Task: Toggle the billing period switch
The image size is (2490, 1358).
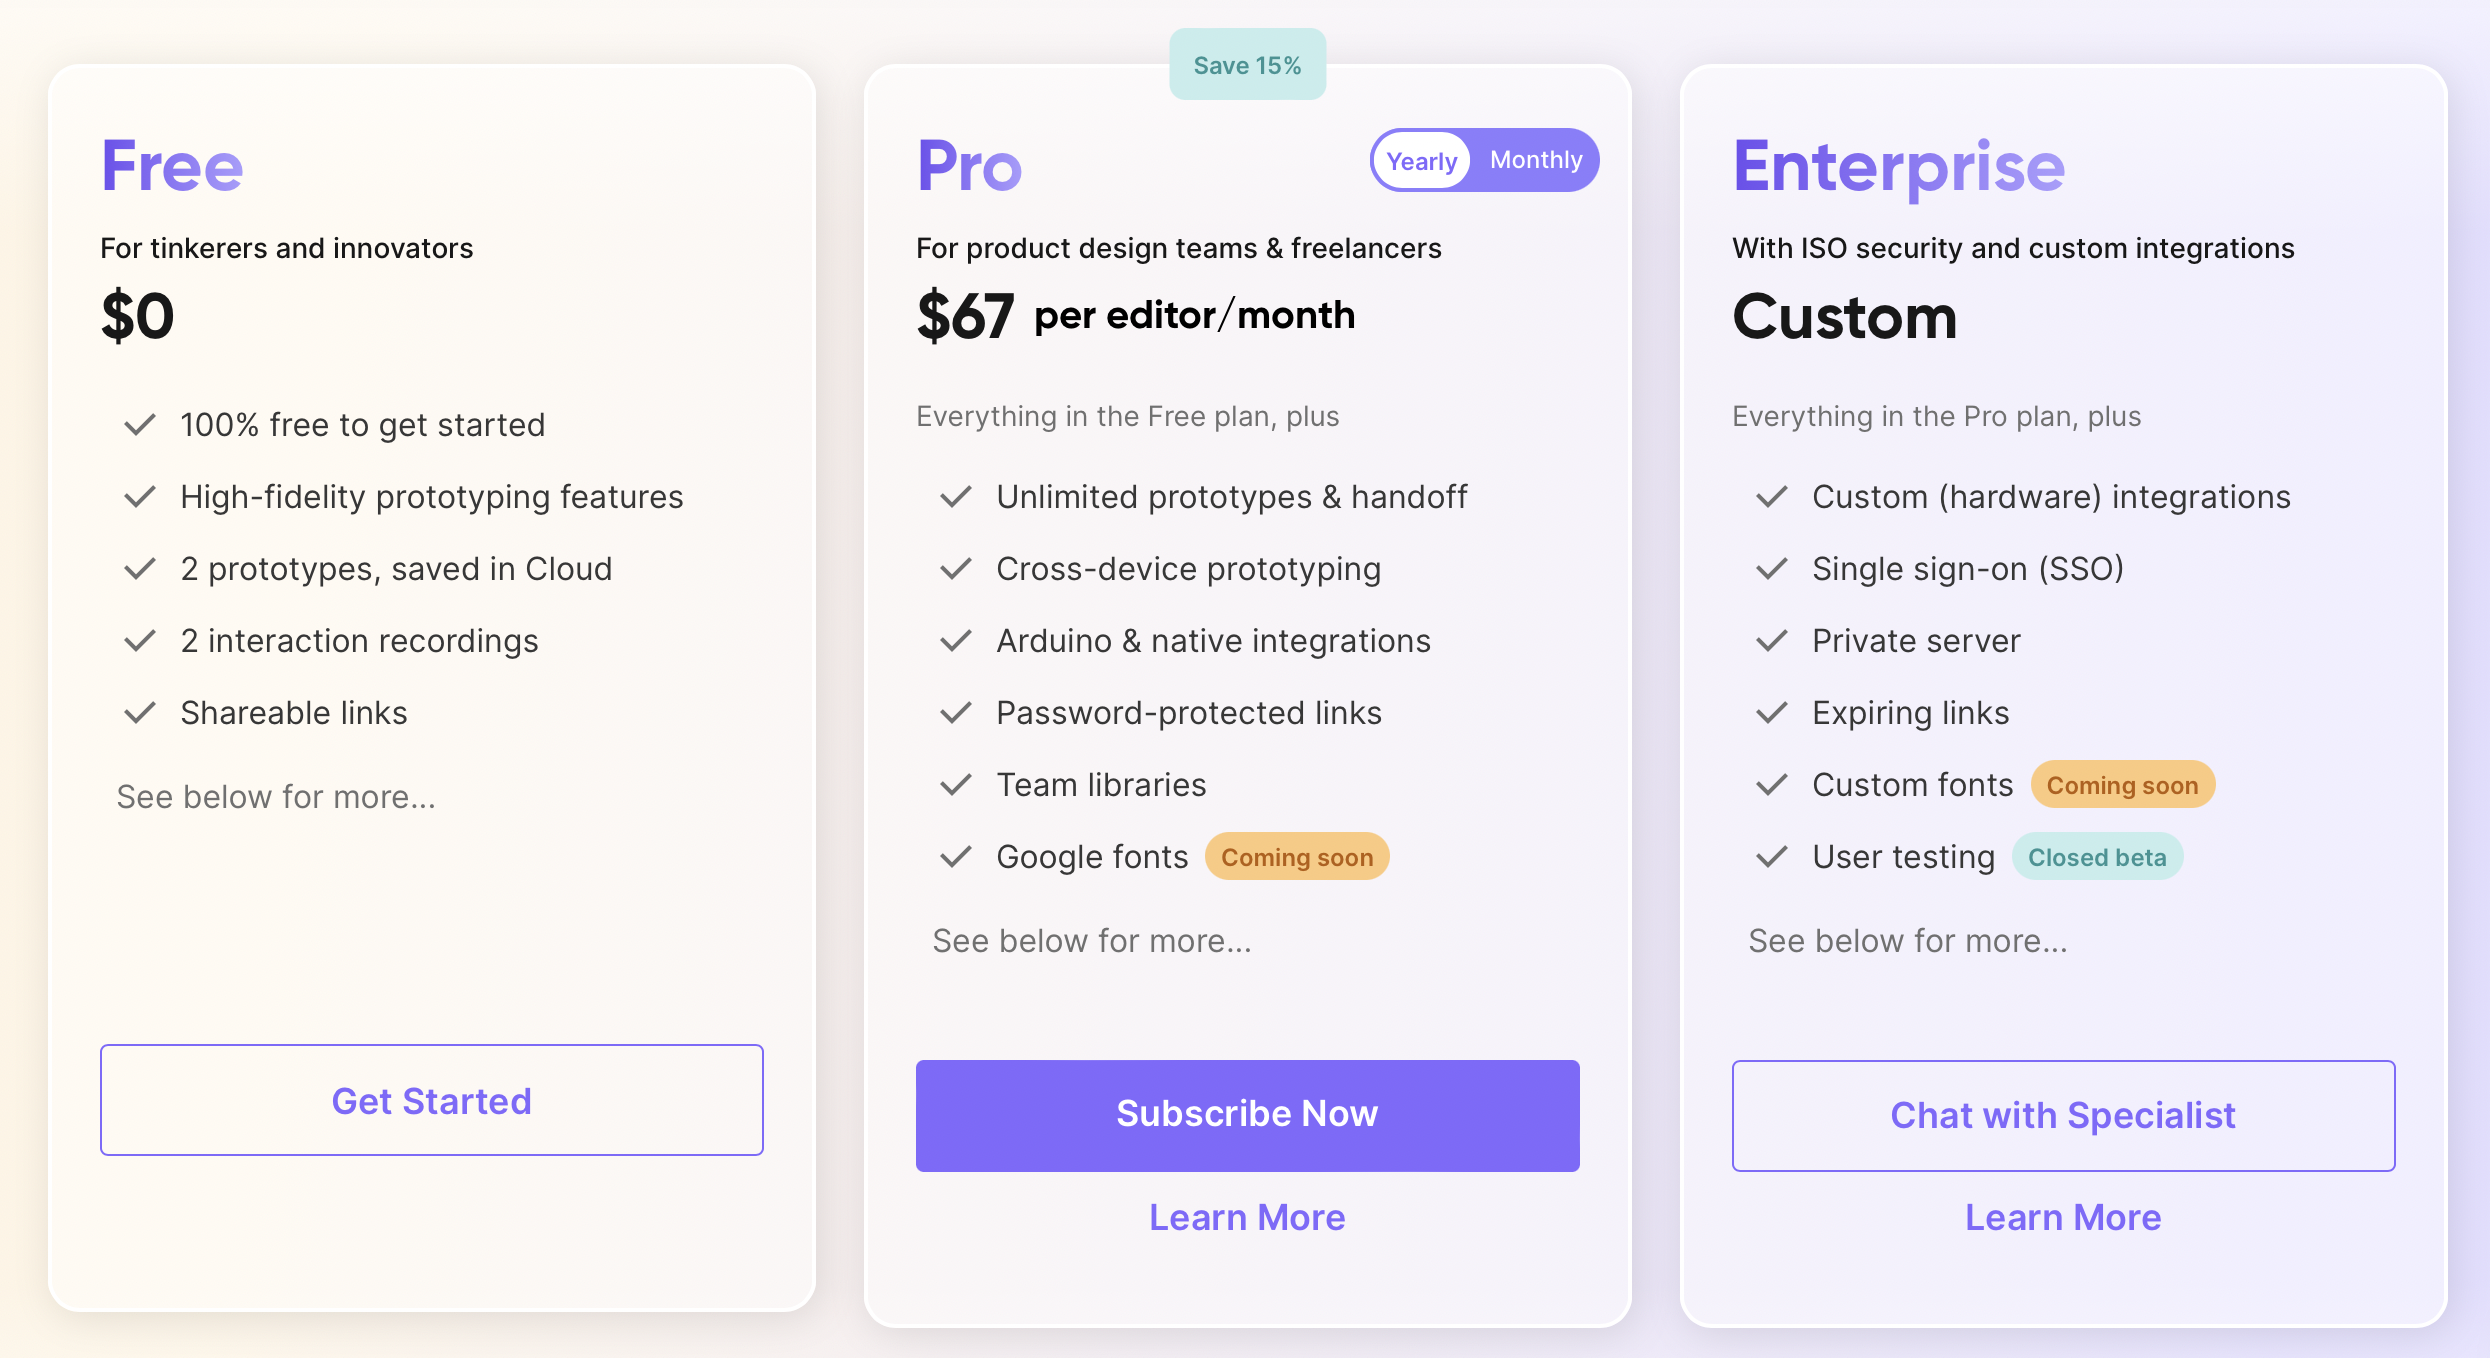Action: pos(1484,160)
